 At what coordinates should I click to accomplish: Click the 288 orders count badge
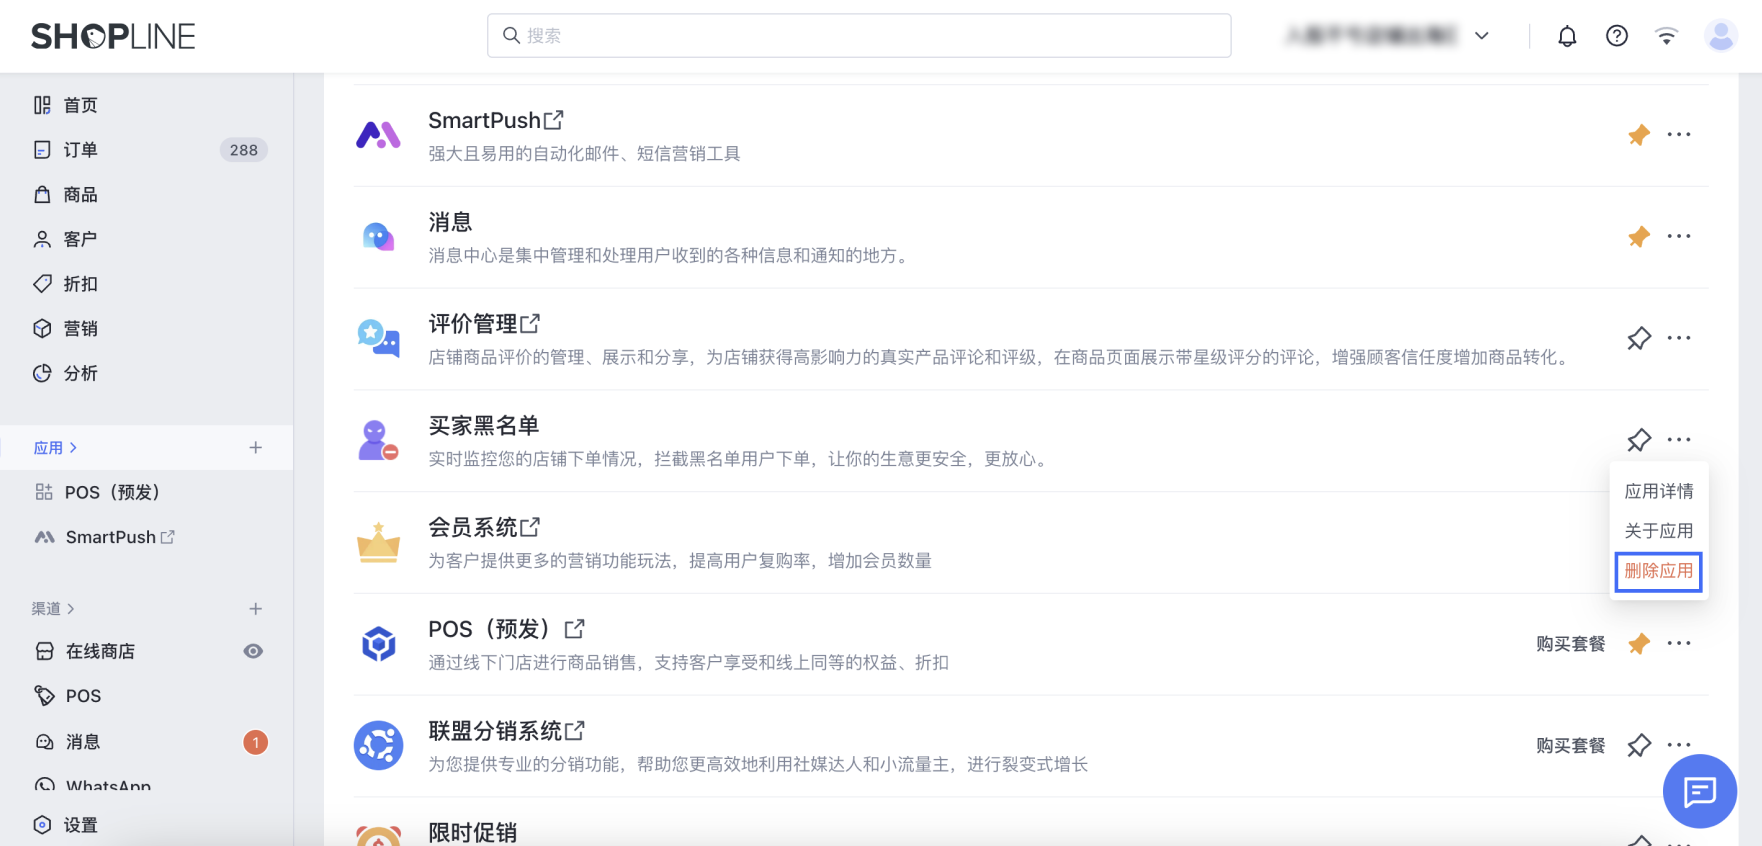[244, 150]
